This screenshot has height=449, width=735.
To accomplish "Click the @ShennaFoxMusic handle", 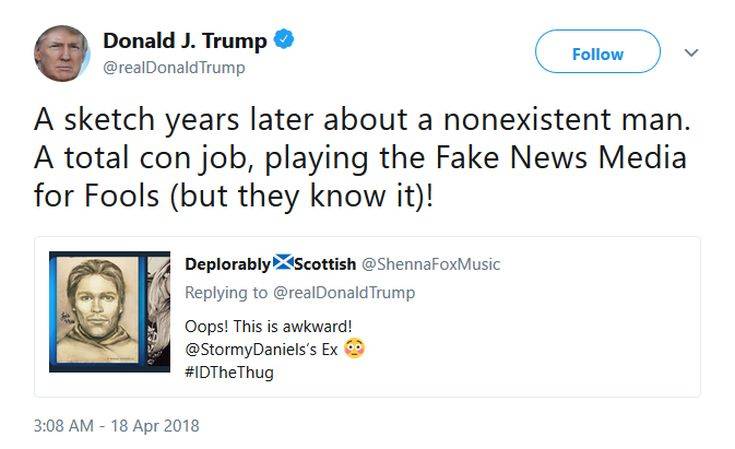I will tap(429, 264).
